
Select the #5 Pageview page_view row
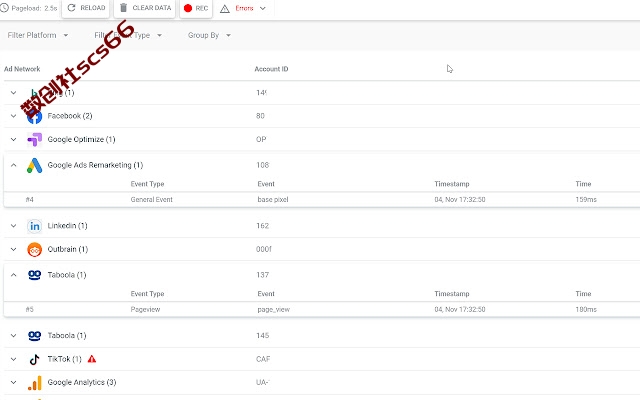point(322,309)
